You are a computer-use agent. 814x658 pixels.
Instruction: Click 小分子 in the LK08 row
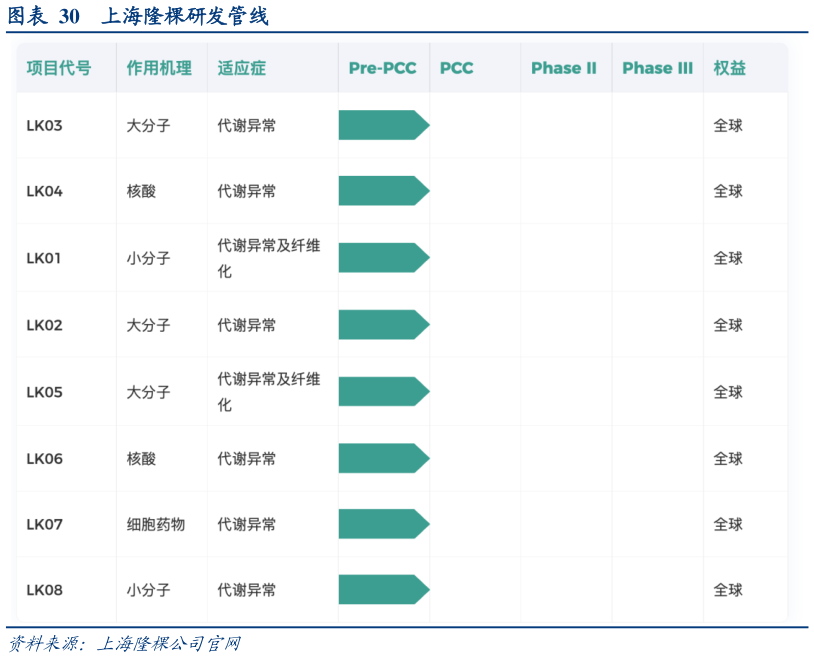[148, 590]
